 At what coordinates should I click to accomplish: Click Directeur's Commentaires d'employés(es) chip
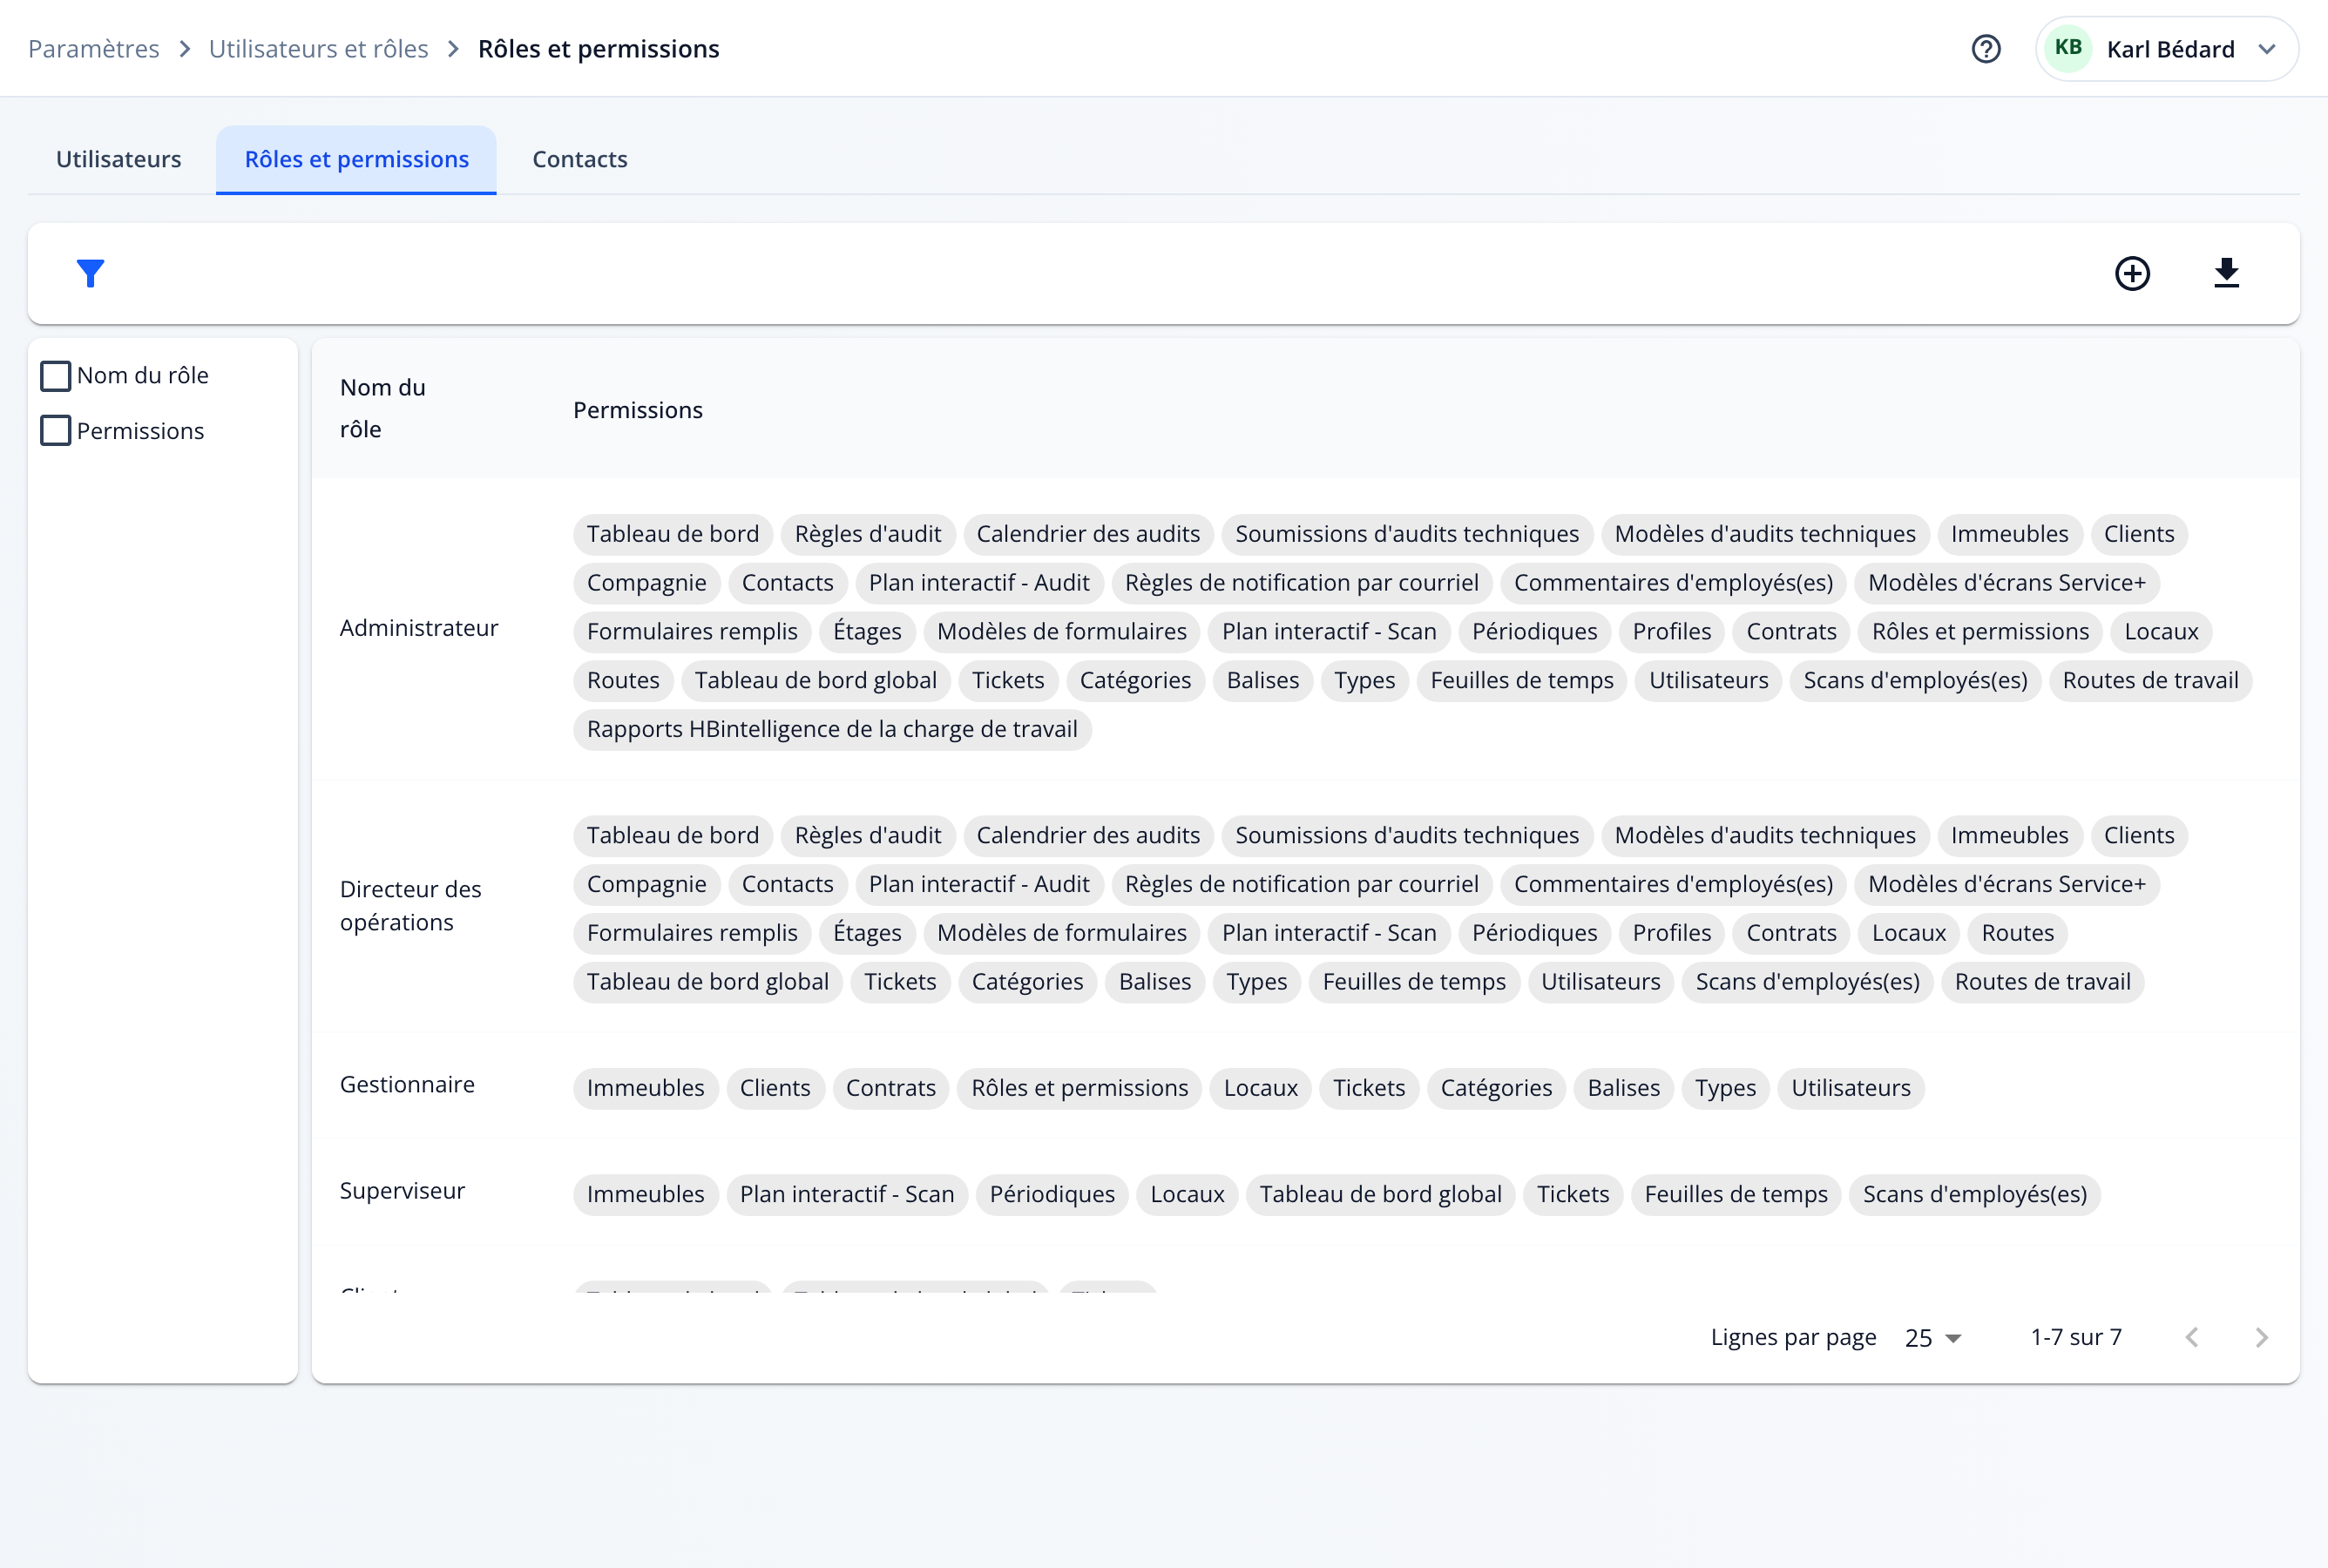1673,884
